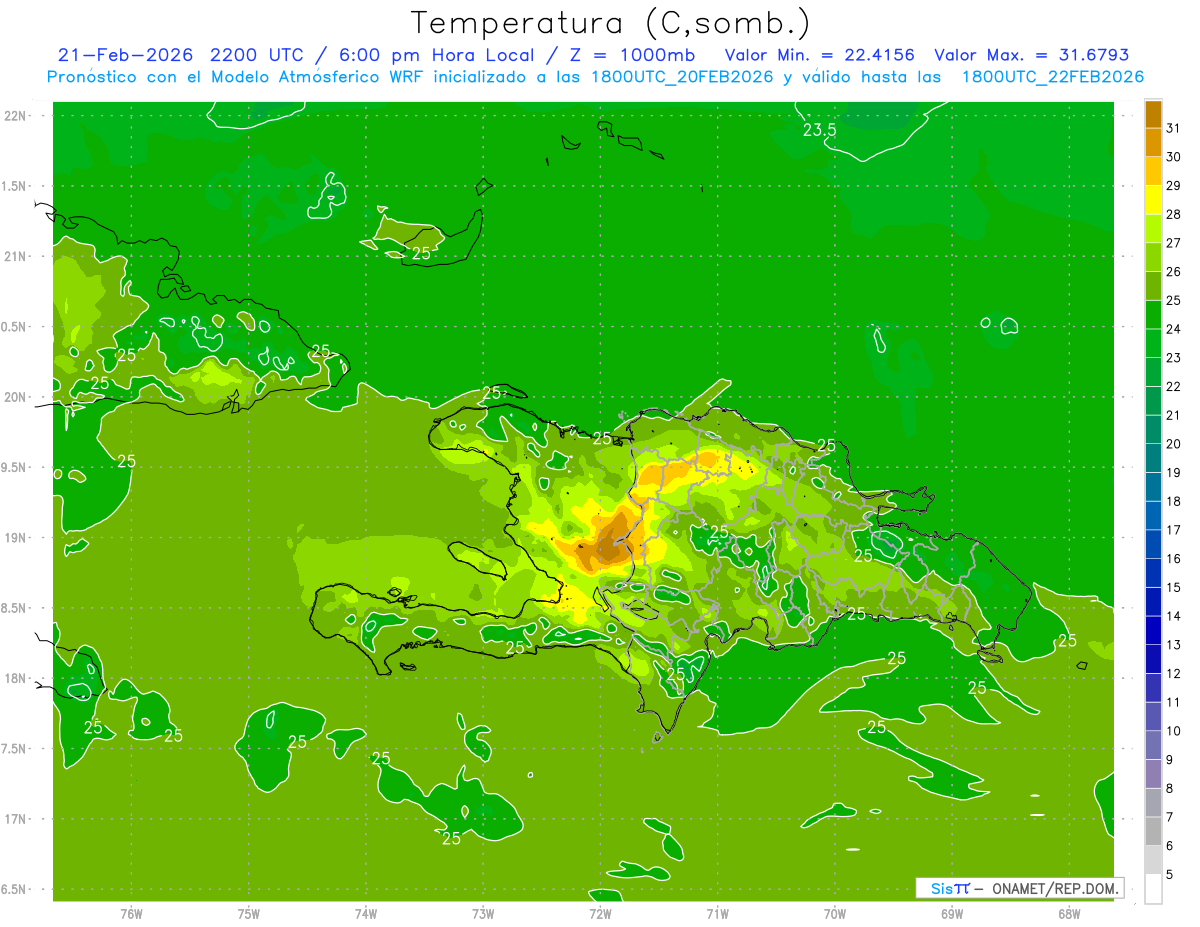Click the purple legend swatch between 9 and 10
The width and height of the screenshot is (1200, 927).
tap(1153, 745)
